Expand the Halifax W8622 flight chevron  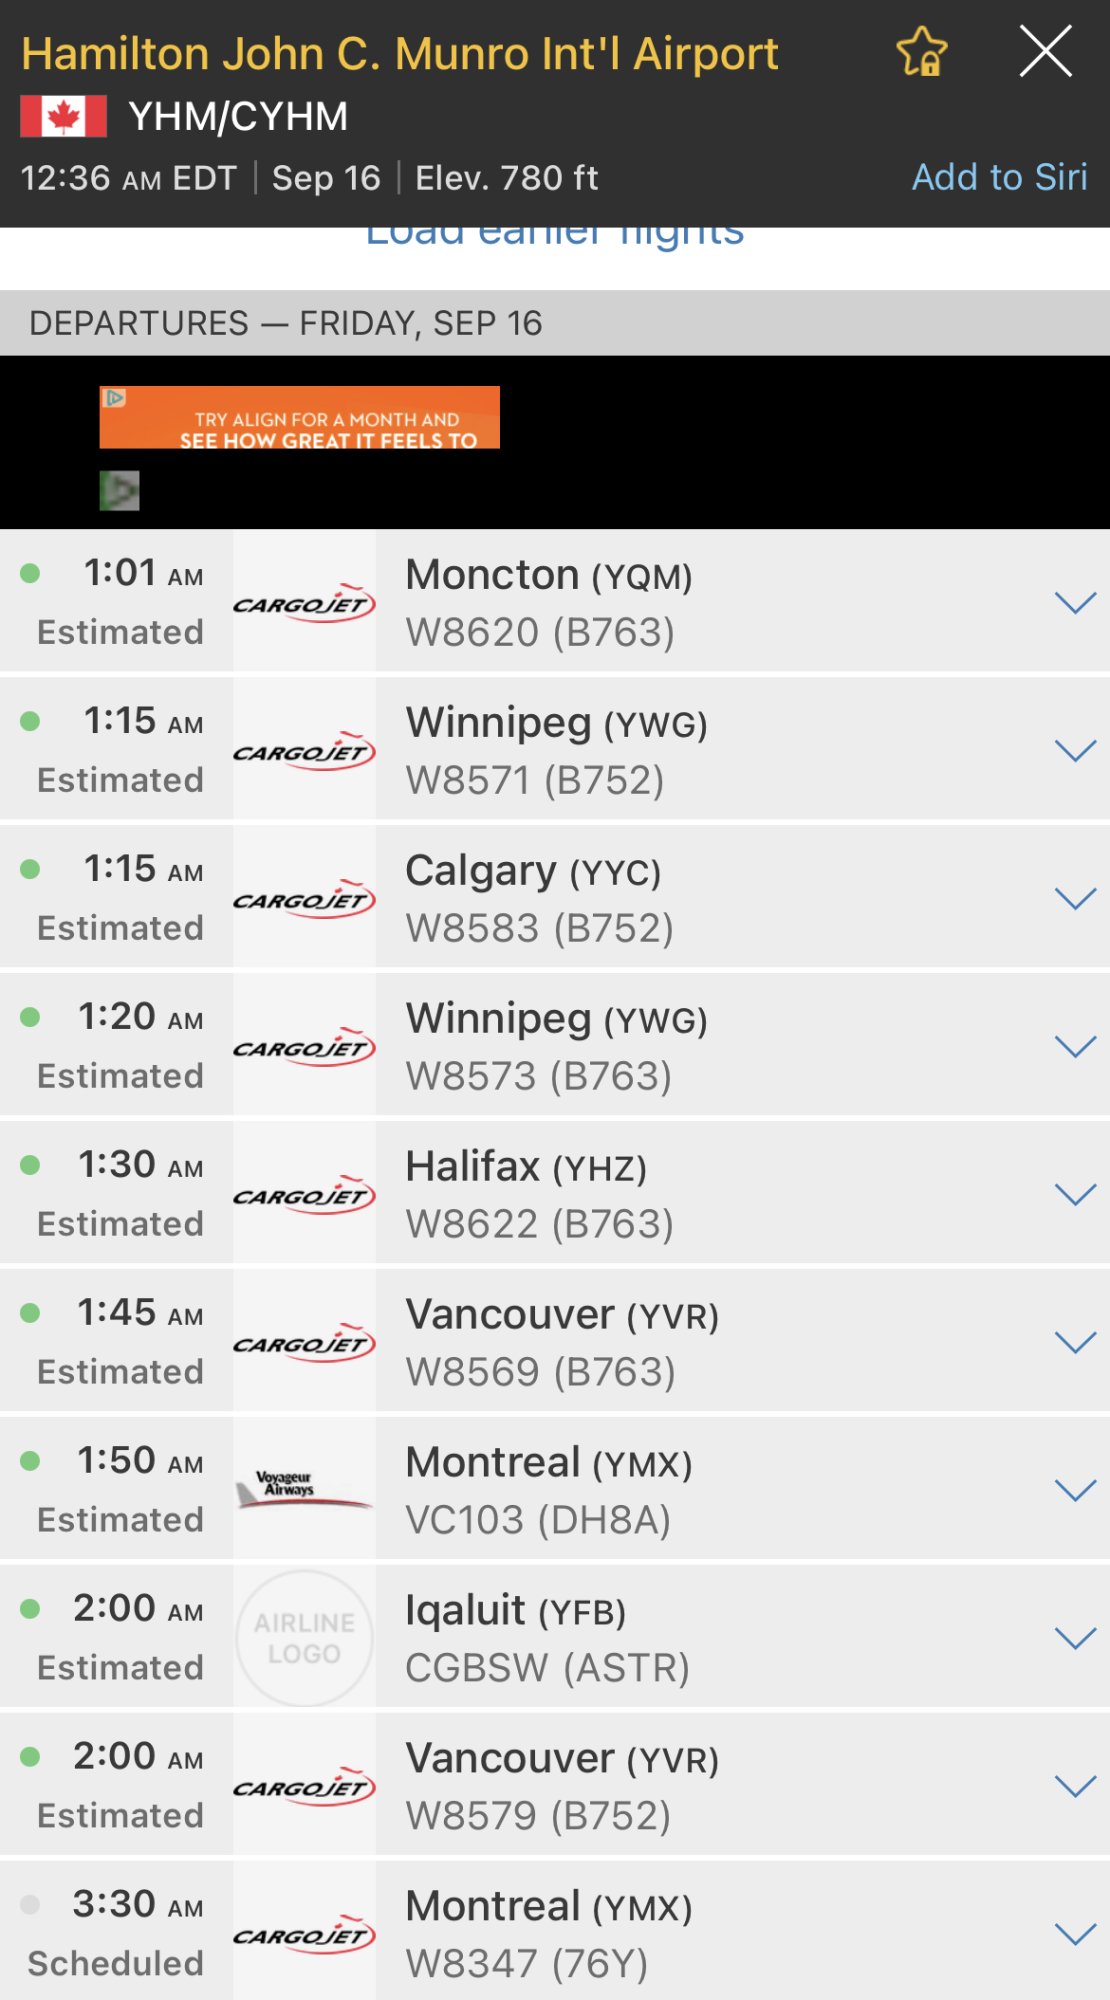tap(1076, 1195)
